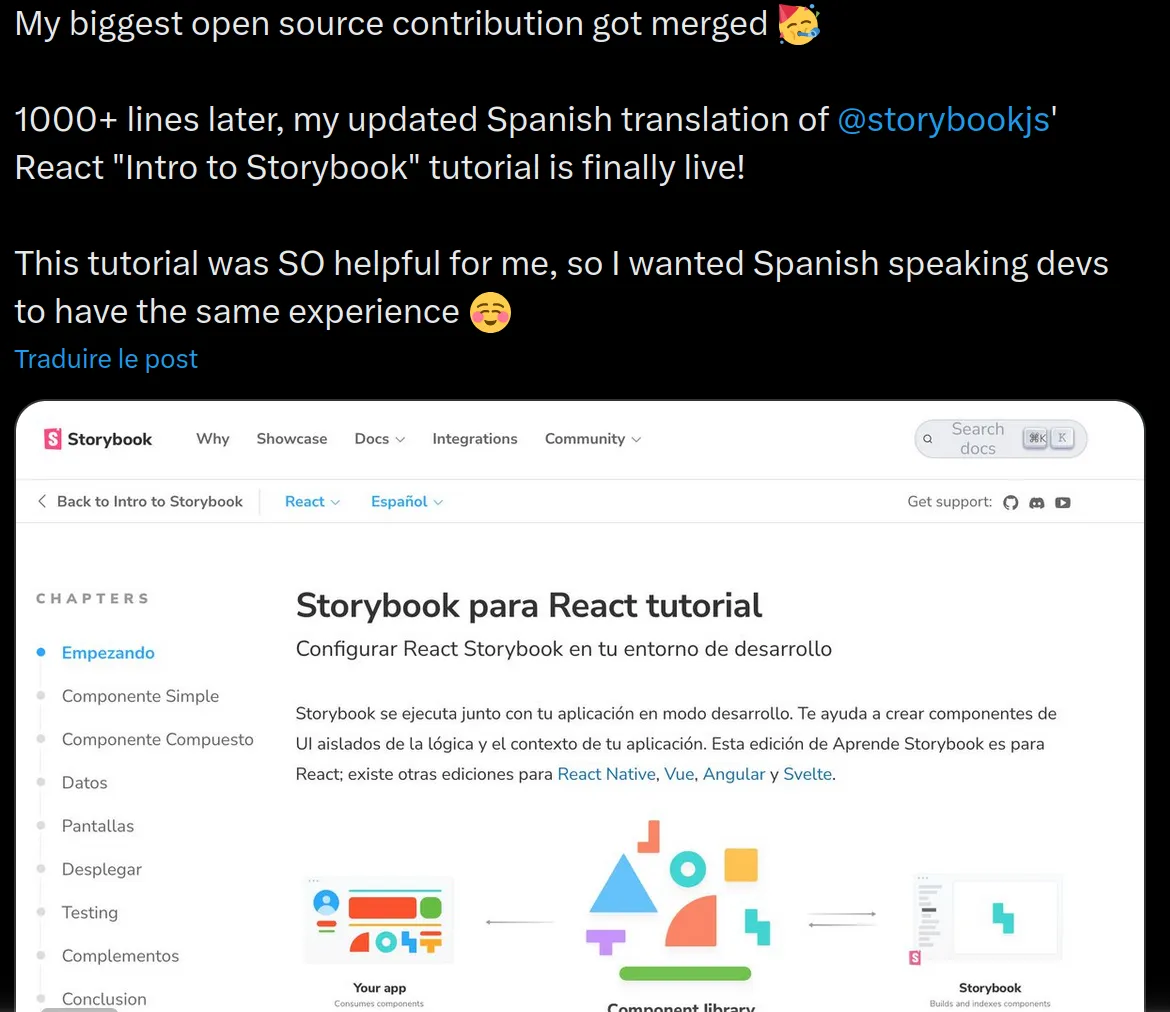
Task: Click the Configurar React Storybook subtitle
Action: coord(563,649)
